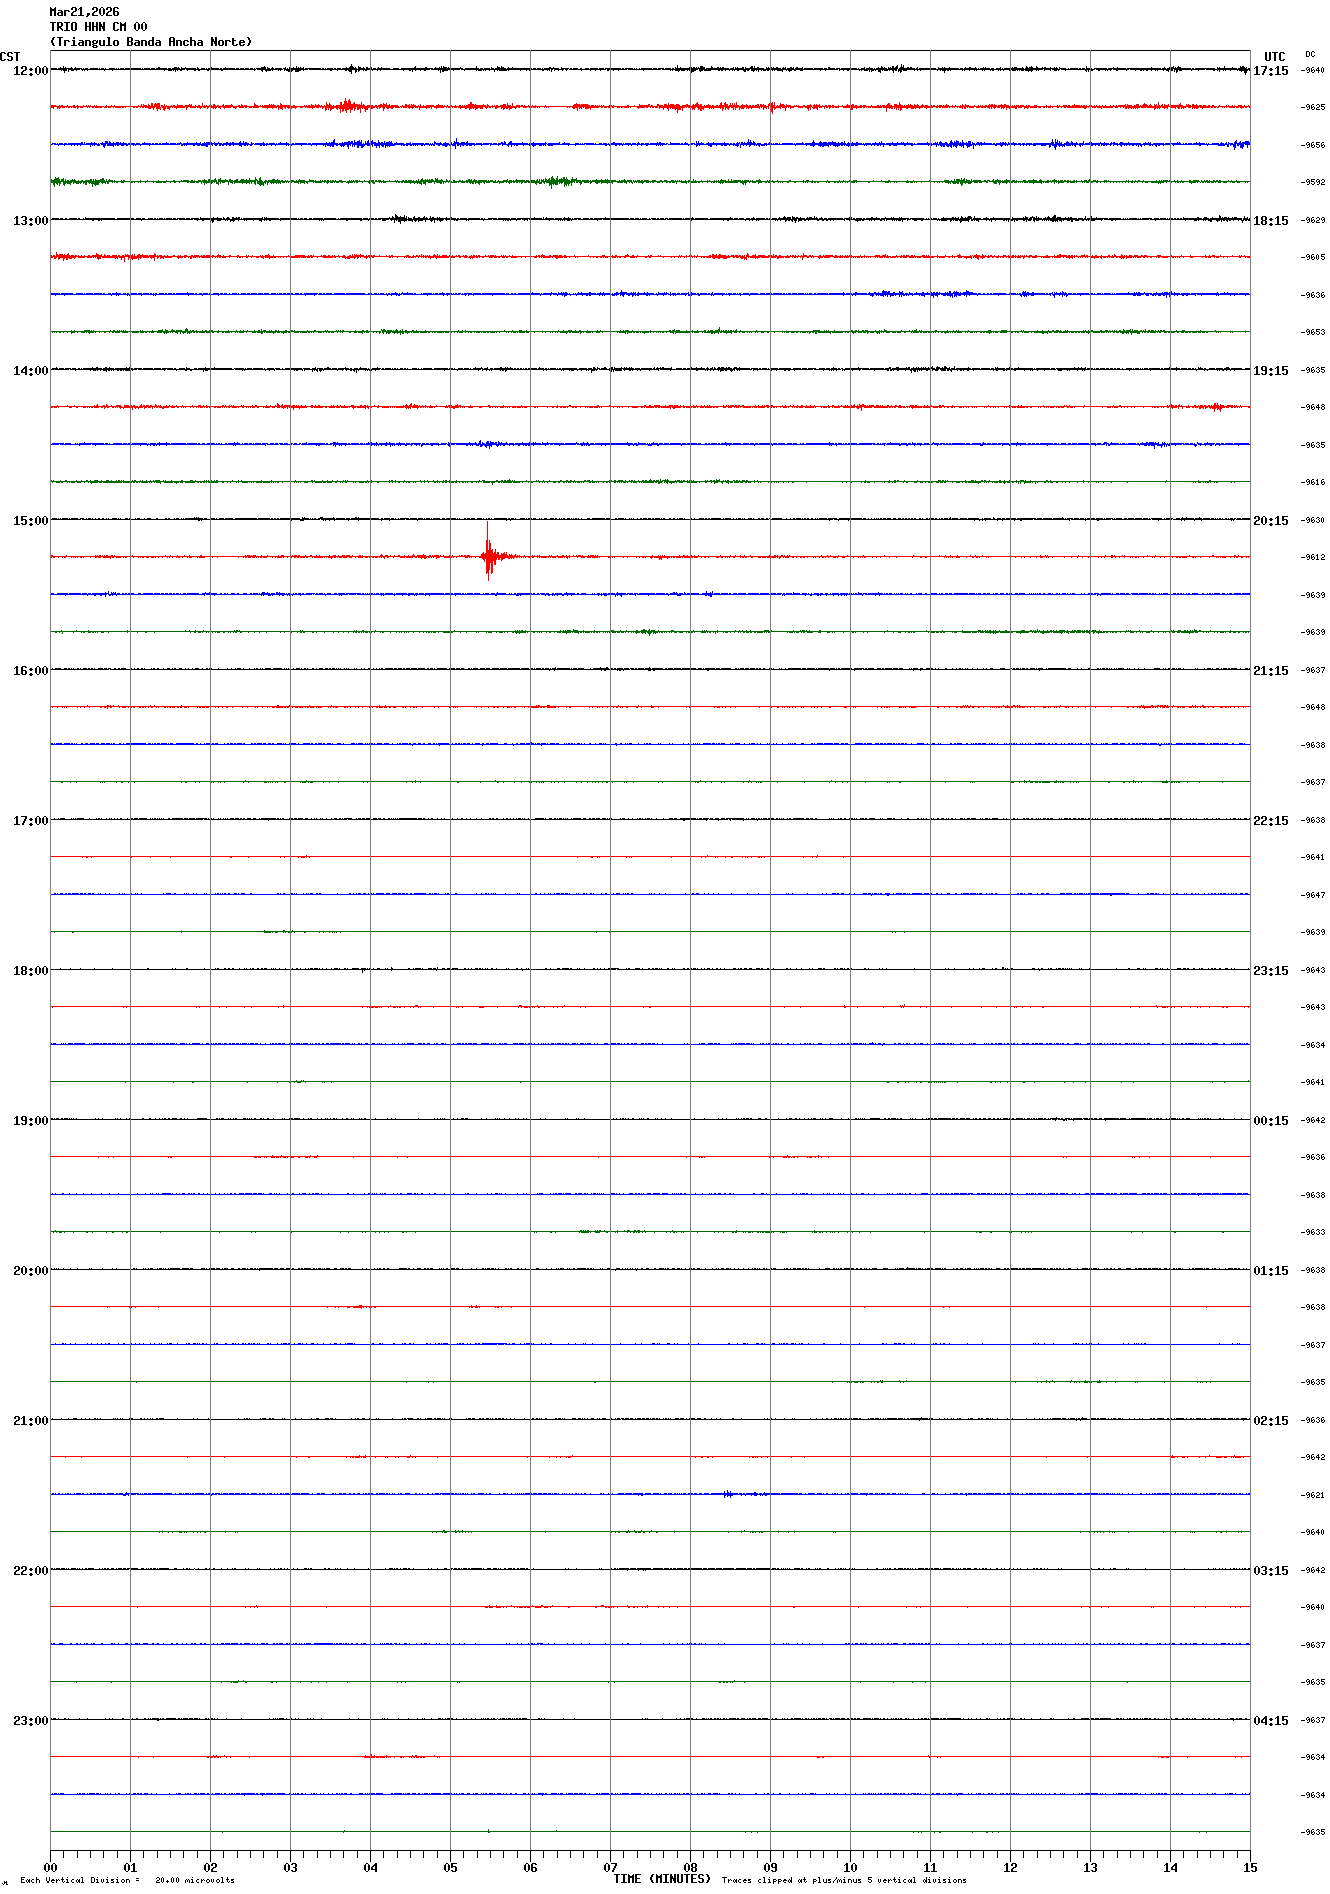Click the DC column header
Screen dimensions: 1330x1894
[1310, 55]
